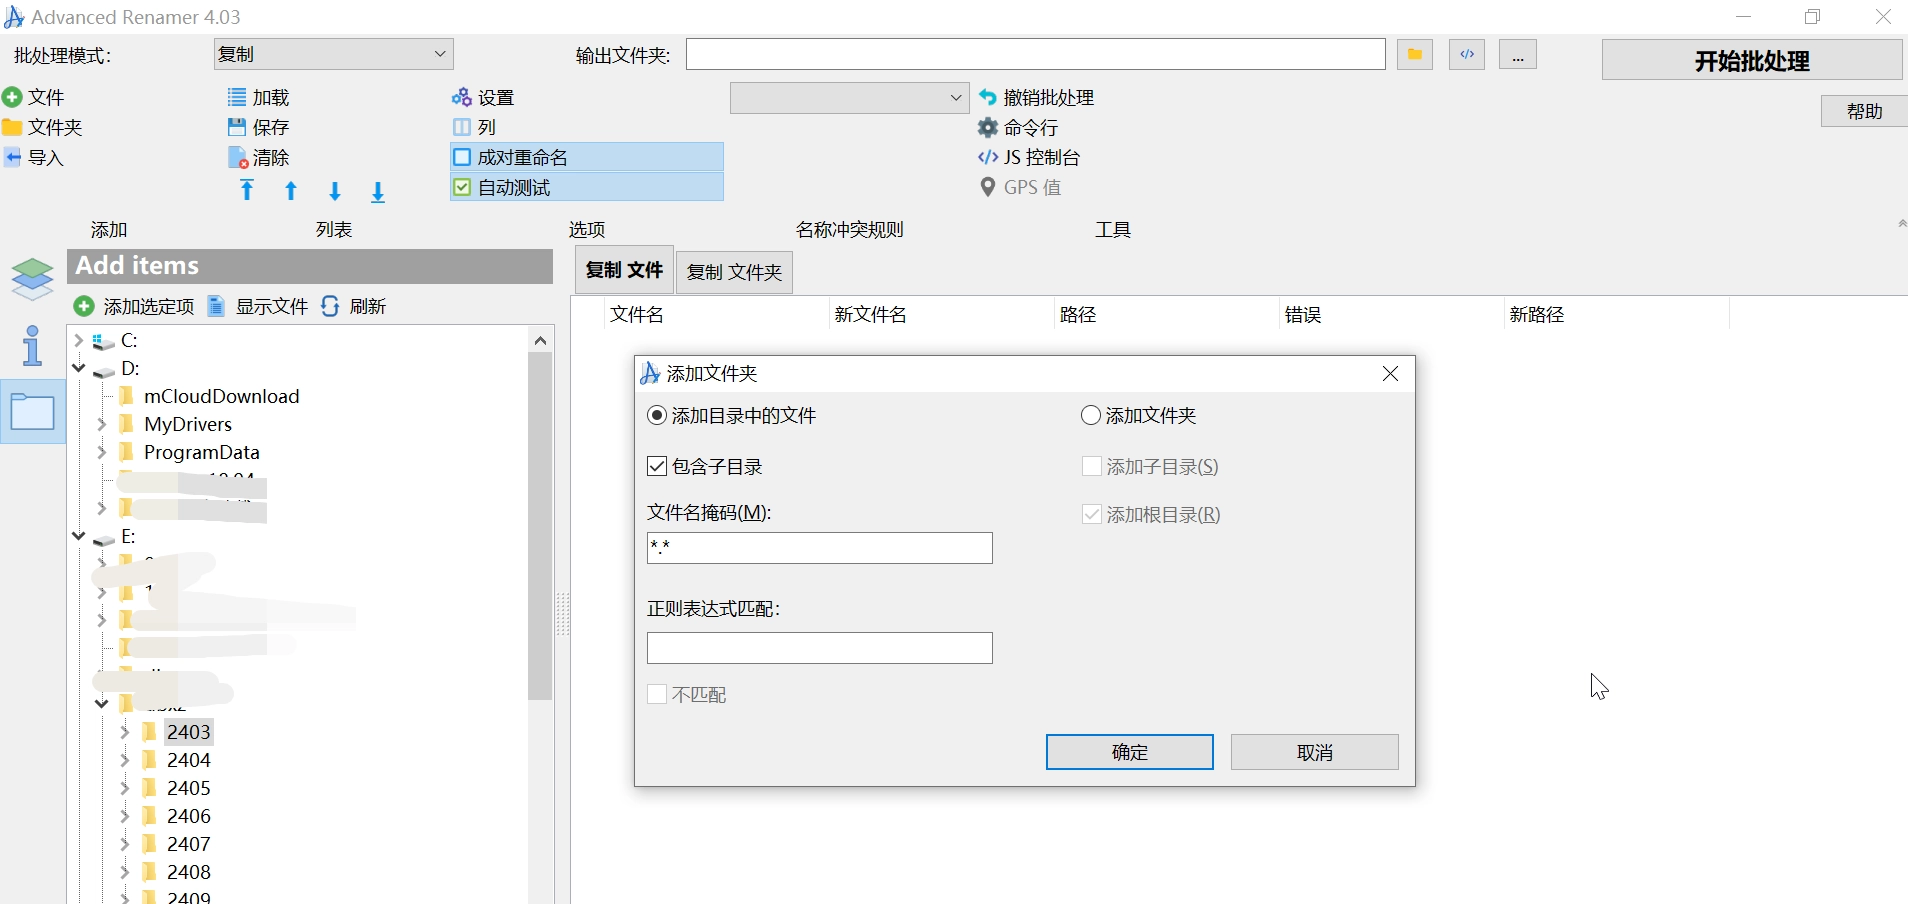This screenshot has height=904, width=1908.
Task: Click the ... button next to the output folder
Action: coord(1518,54)
